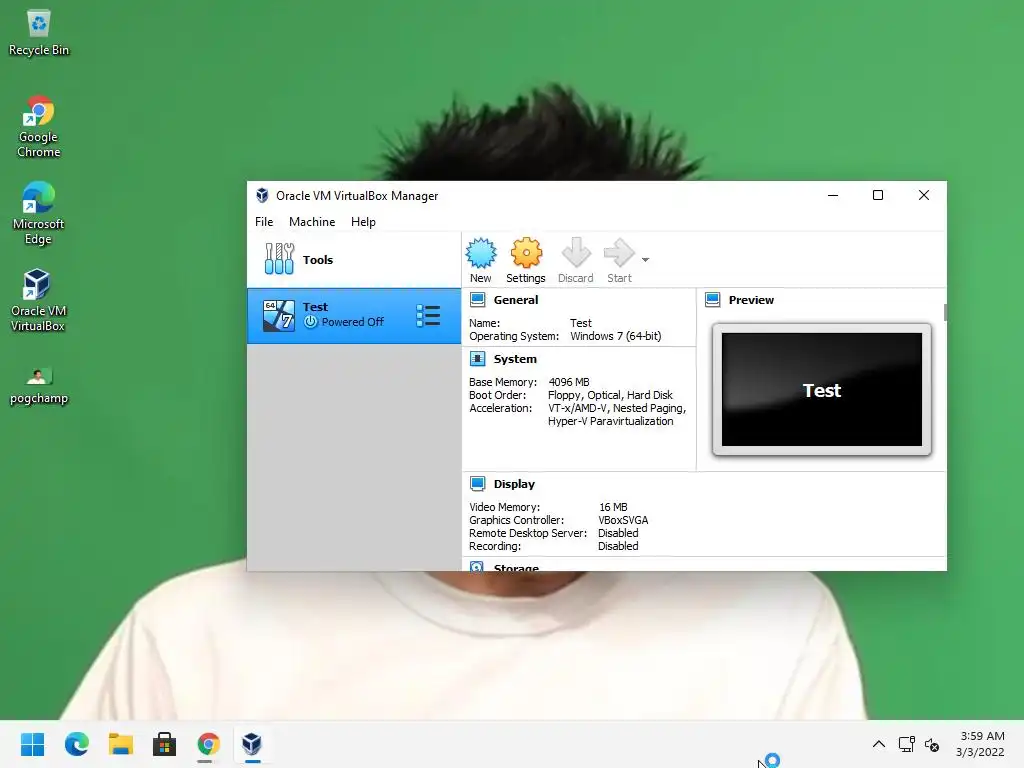Click the 'VBoxSVGA' graphics controller value

(623, 520)
